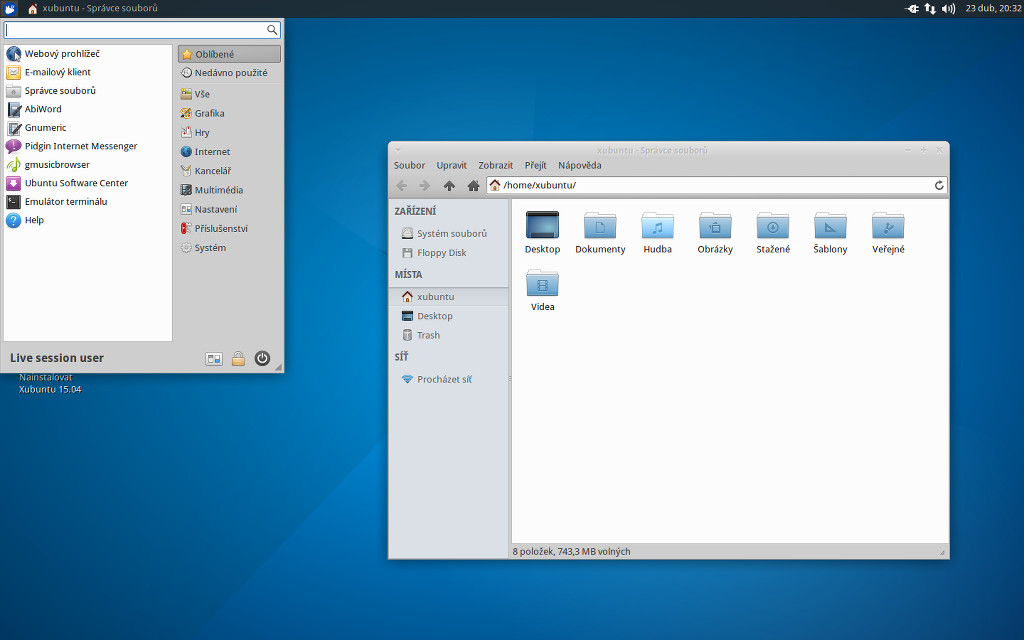Click Procházet síť in sidebar
The height and width of the screenshot is (640, 1024).
449,379
